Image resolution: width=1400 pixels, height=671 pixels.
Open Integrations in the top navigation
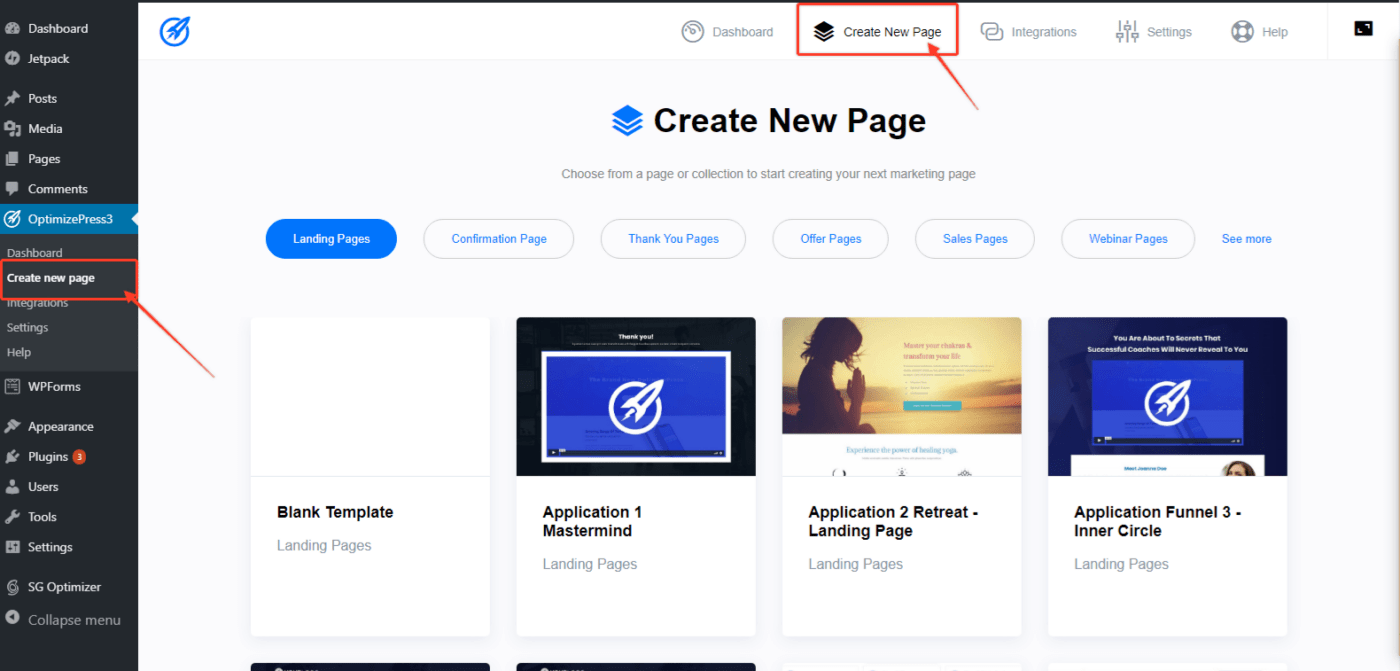click(1029, 32)
